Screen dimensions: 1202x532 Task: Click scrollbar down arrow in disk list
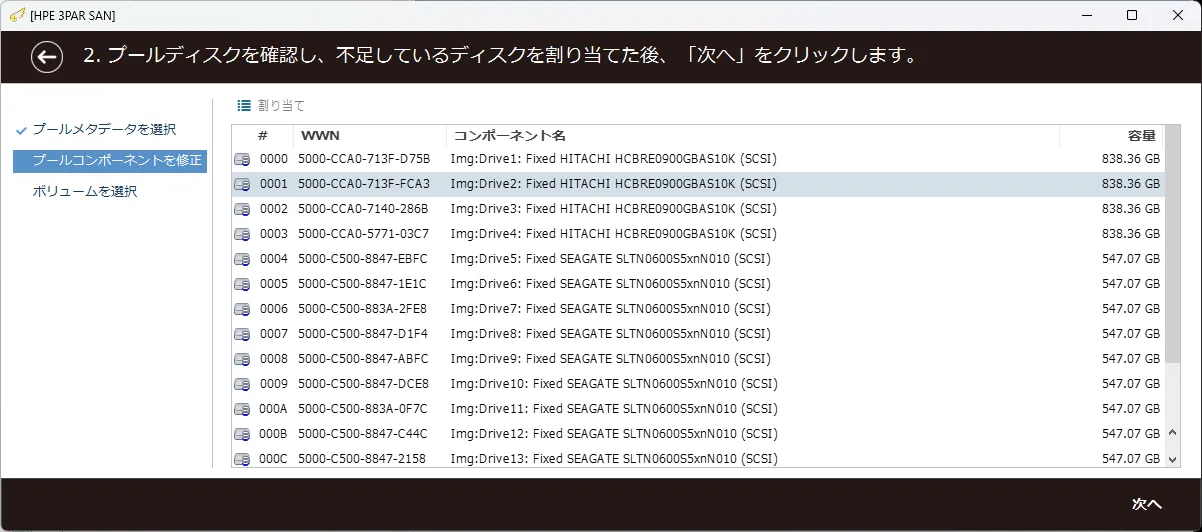click(x=1174, y=459)
